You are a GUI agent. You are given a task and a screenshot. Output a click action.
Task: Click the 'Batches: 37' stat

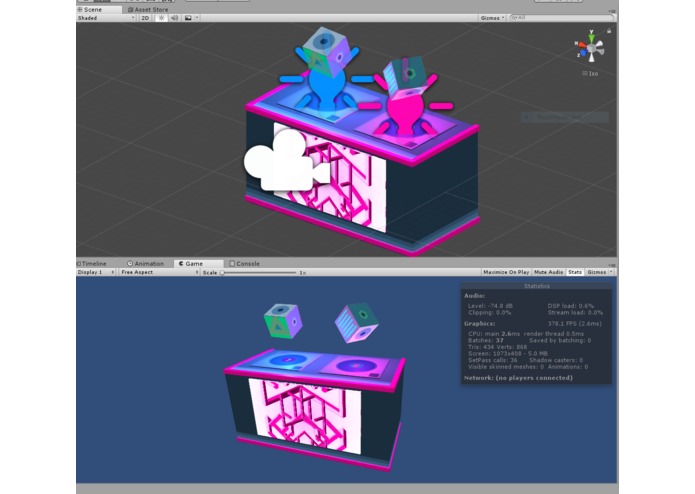486,340
